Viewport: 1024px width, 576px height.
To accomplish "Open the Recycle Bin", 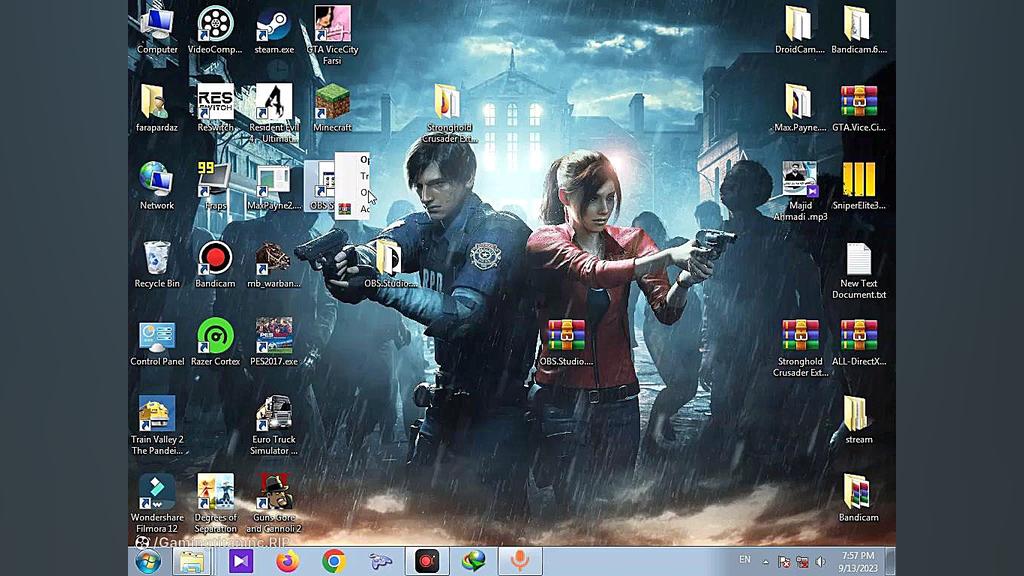I will click(x=157, y=264).
